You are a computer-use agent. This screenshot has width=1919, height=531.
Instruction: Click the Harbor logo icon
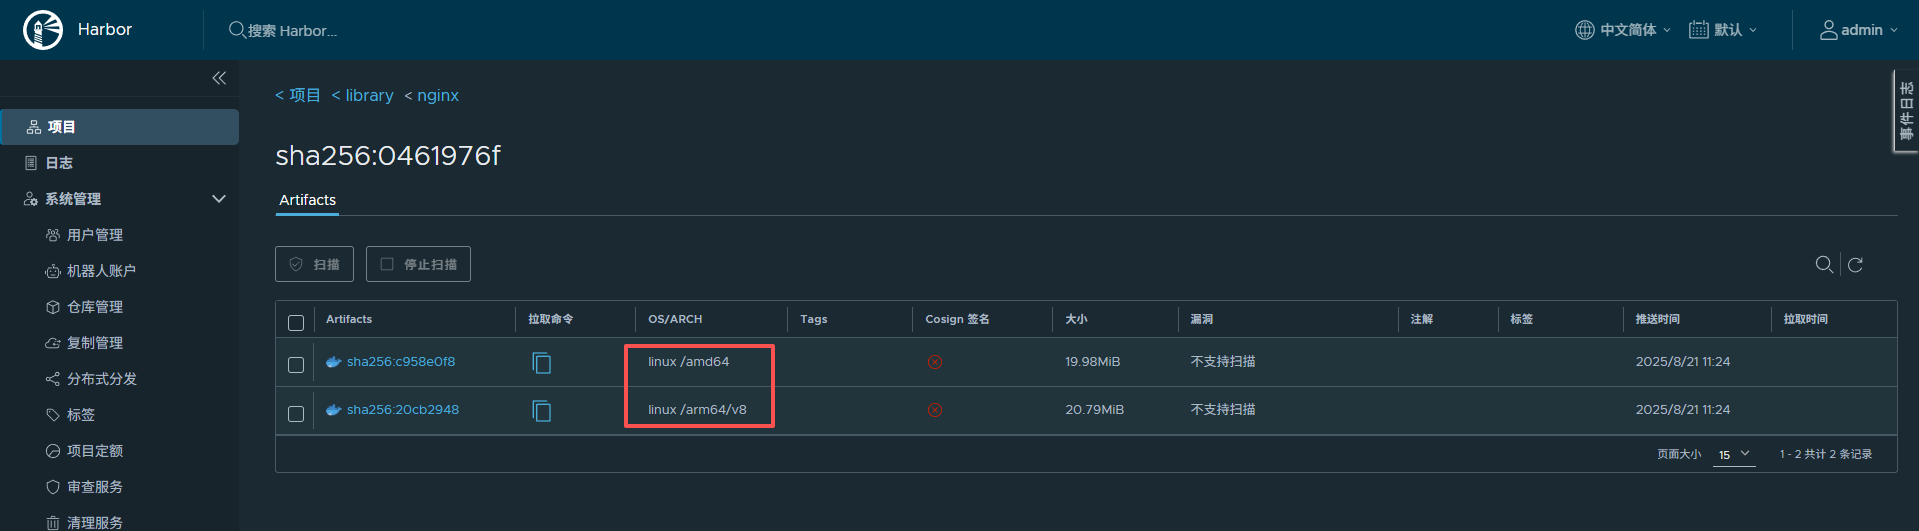tap(43, 30)
